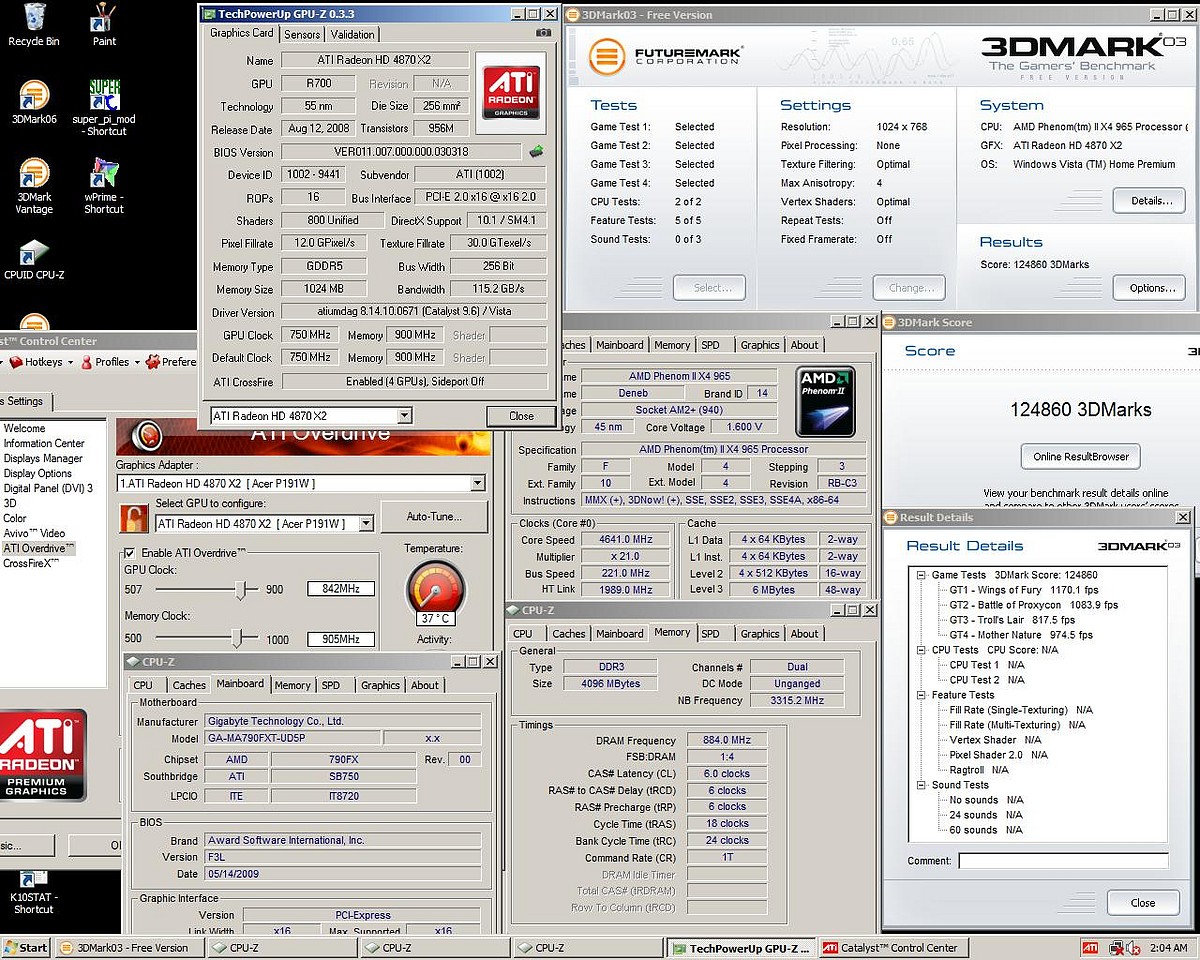The height and width of the screenshot is (960, 1200).
Task: Click the Start button on the taskbar
Action: 26,947
